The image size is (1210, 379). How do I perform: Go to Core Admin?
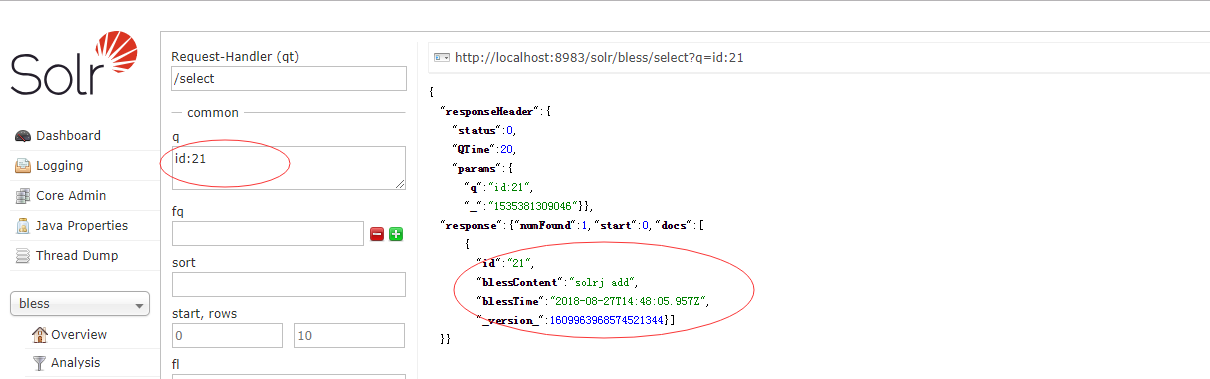point(71,196)
